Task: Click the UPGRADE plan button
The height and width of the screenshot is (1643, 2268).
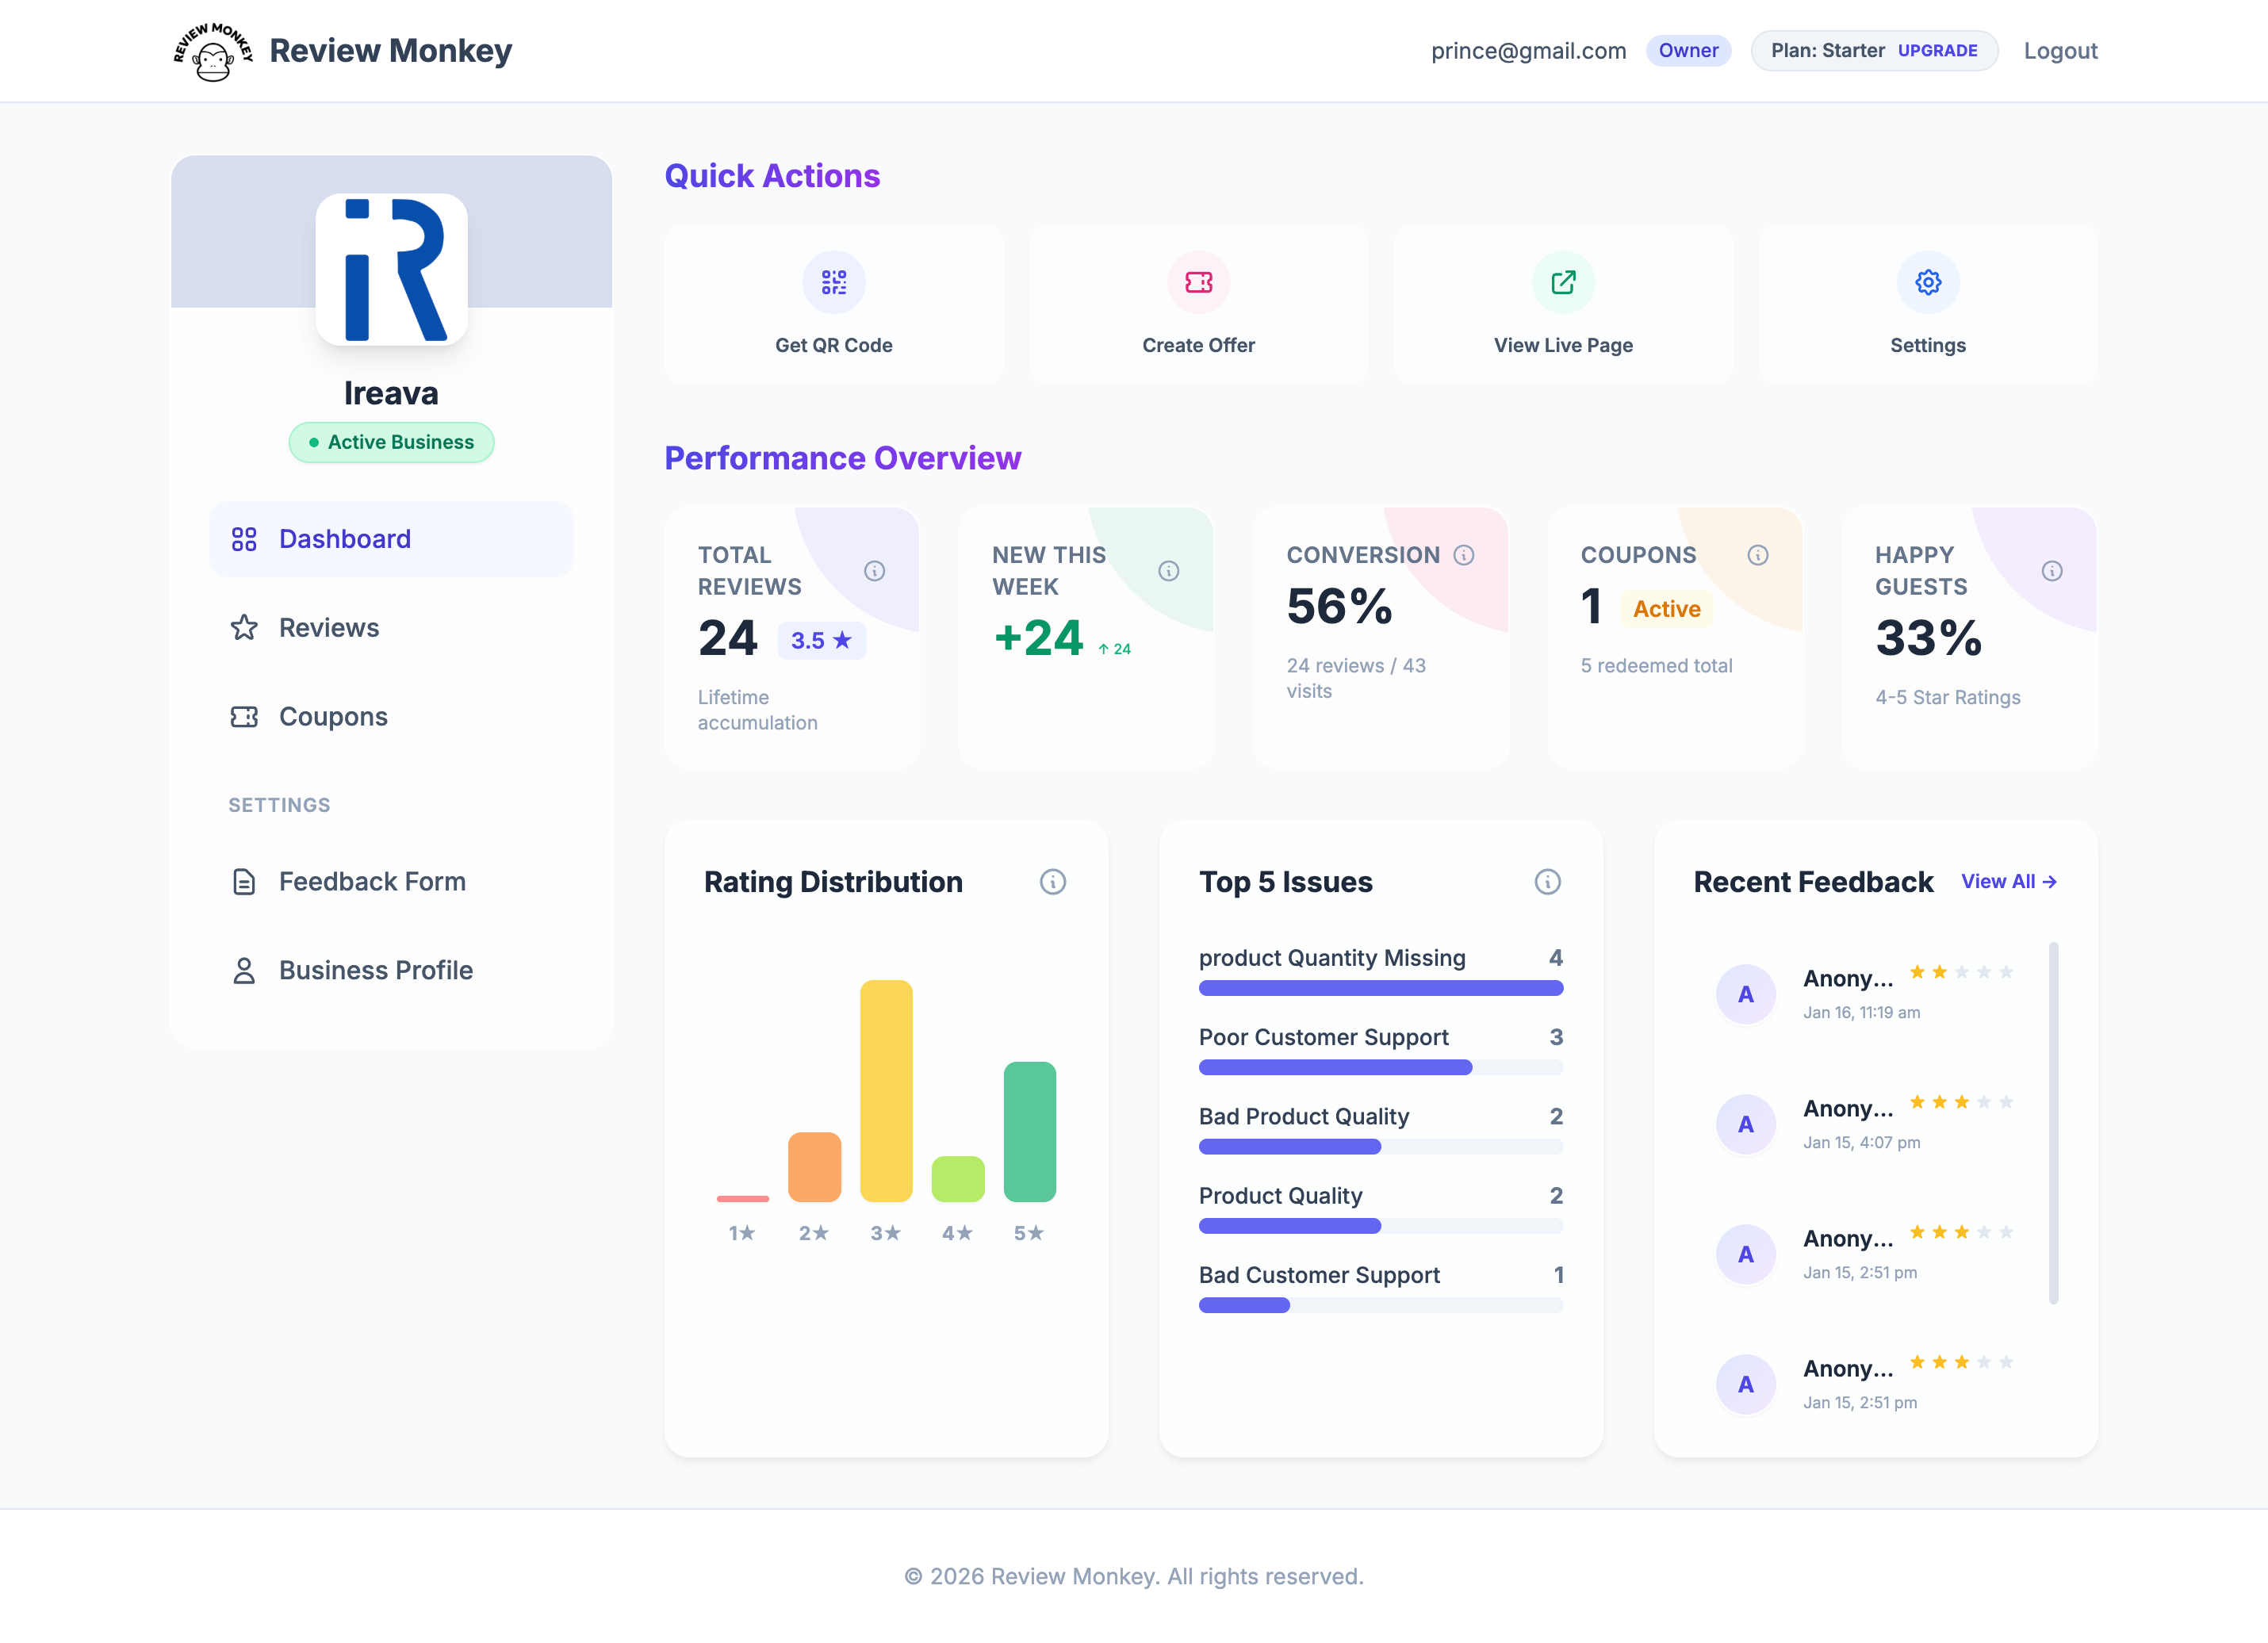Action: point(1937,50)
